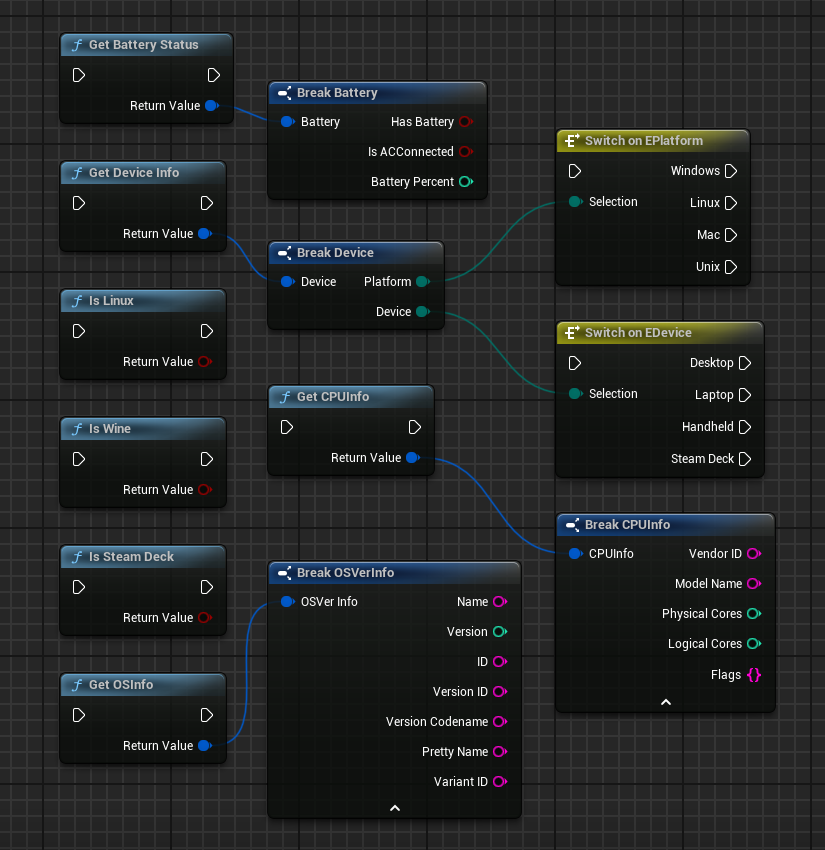Click Get CPUInfo output execution pin

pos(415,427)
